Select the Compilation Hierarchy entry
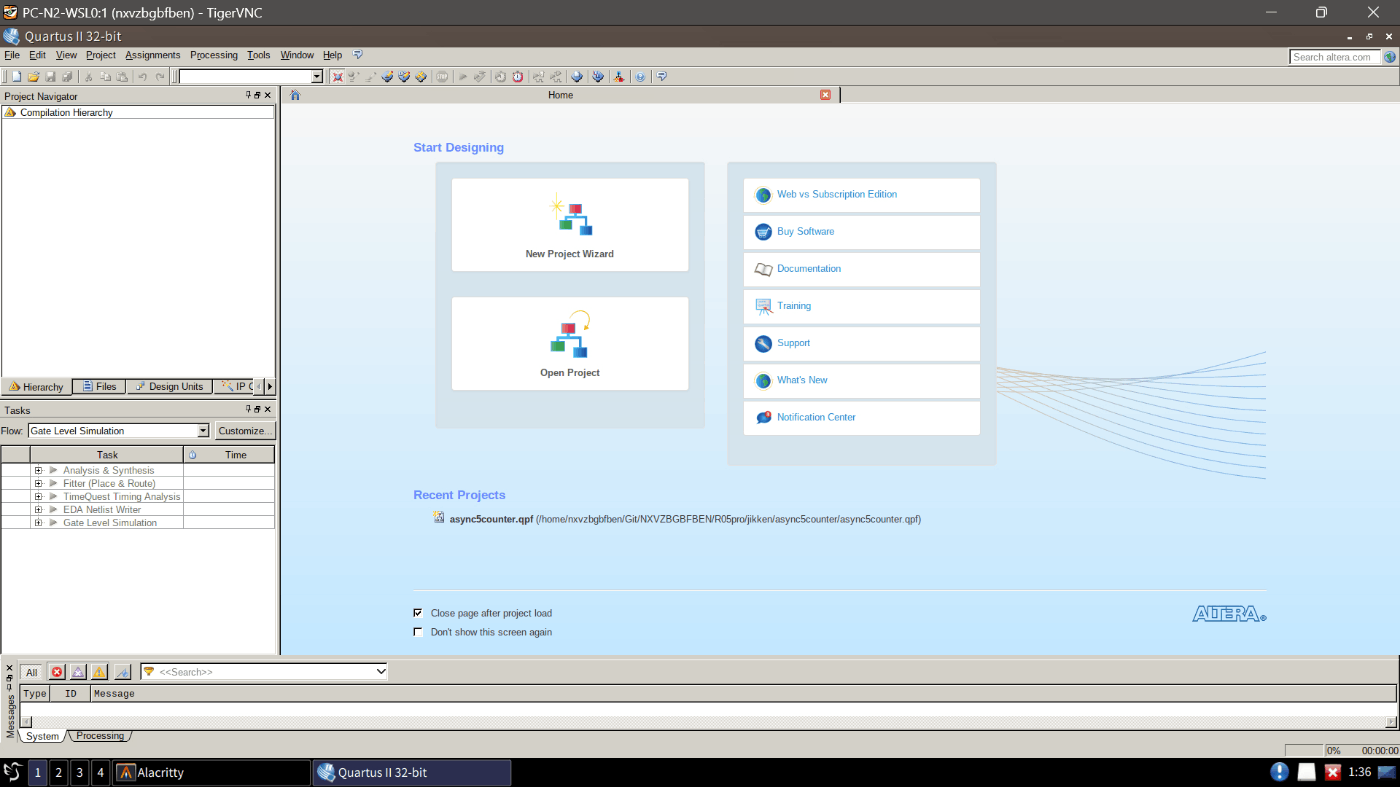Image resolution: width=1400 pixels, height=787 pixels. 66,113
